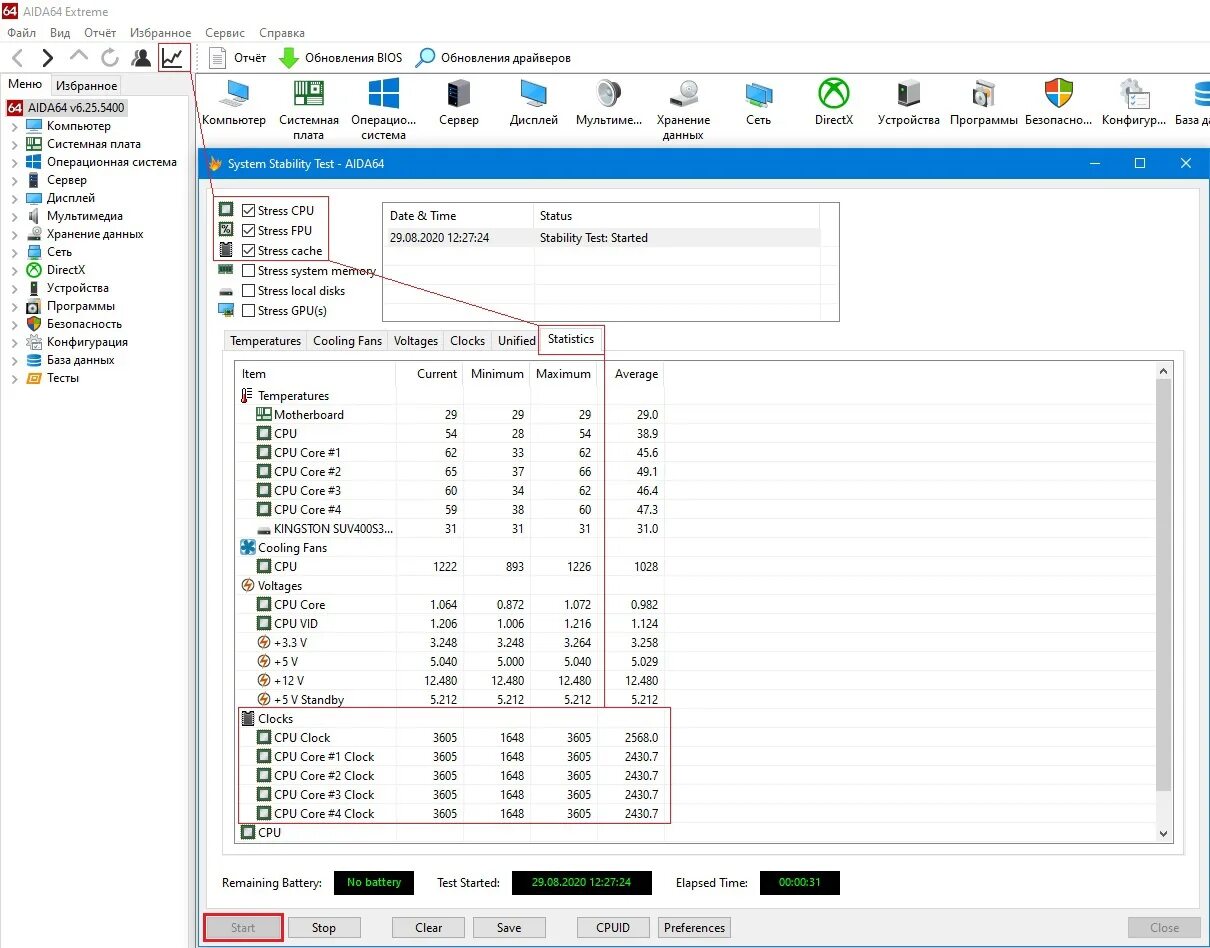Open the Устройства icon in main pane
Image resolution: width=1210 pixels, height=948 pixels.
(909, 103)
